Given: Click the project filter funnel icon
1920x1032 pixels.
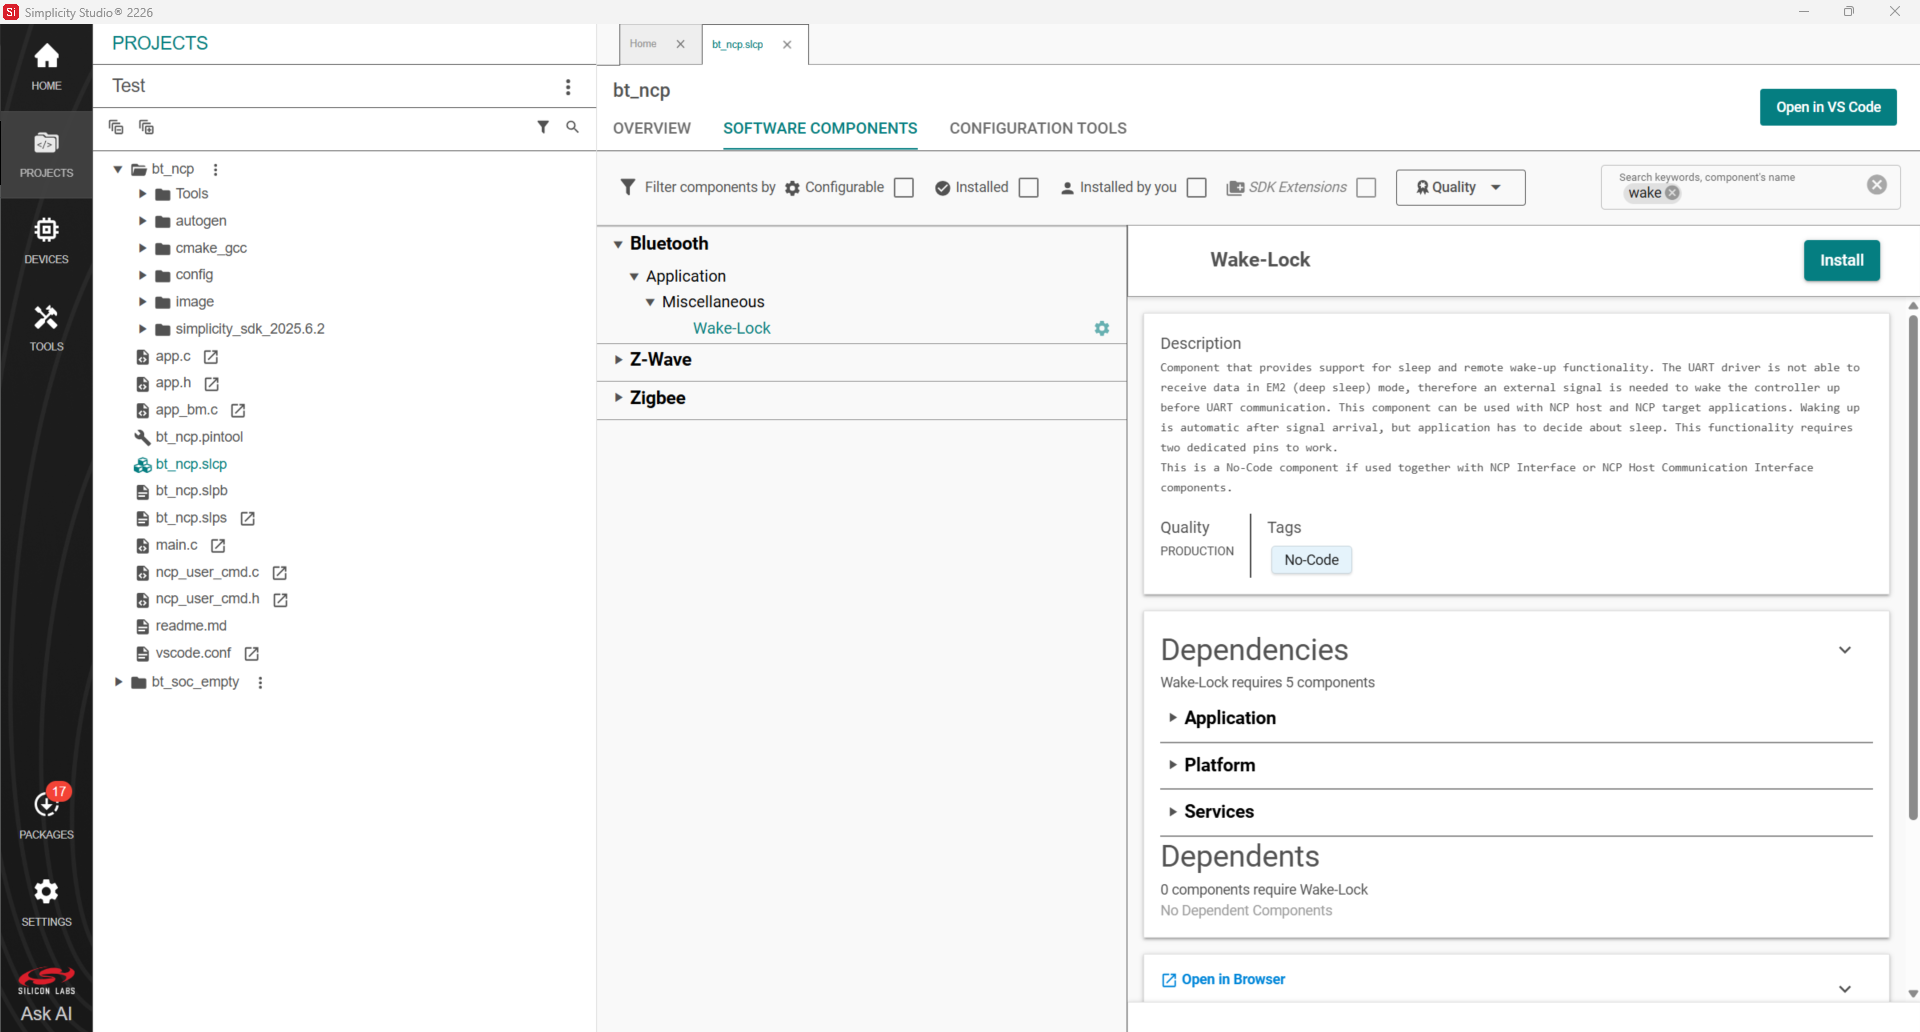Looking at the screenshot, I should 543,127.
